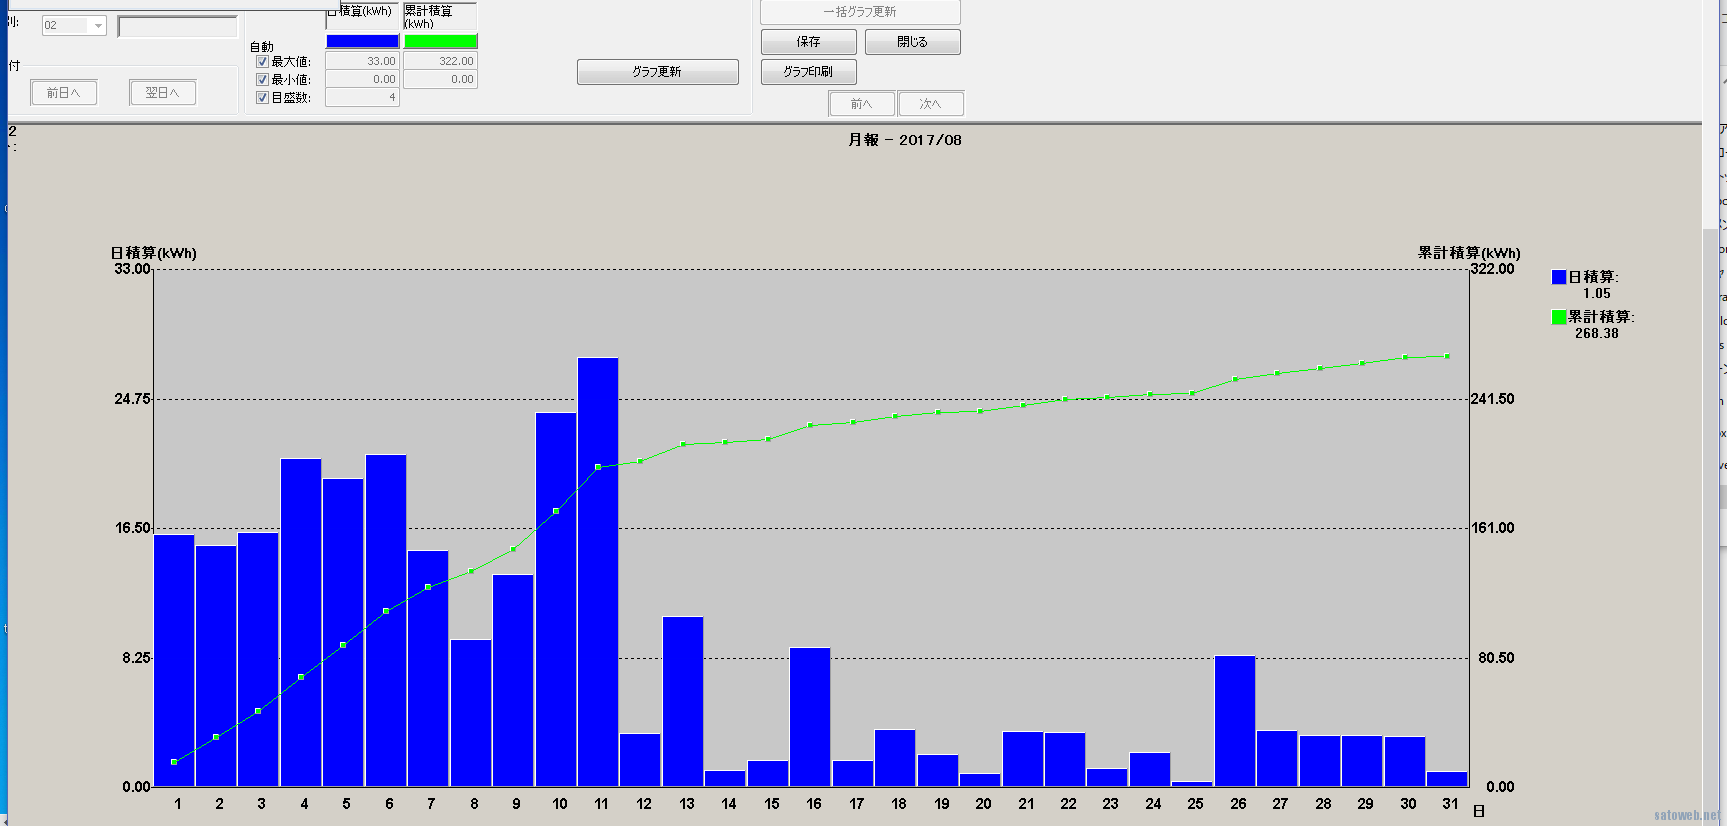The height and width of the screenshot is (826, 1727).
Task: Print the graph via グラフ印刷
Action: 808,72
